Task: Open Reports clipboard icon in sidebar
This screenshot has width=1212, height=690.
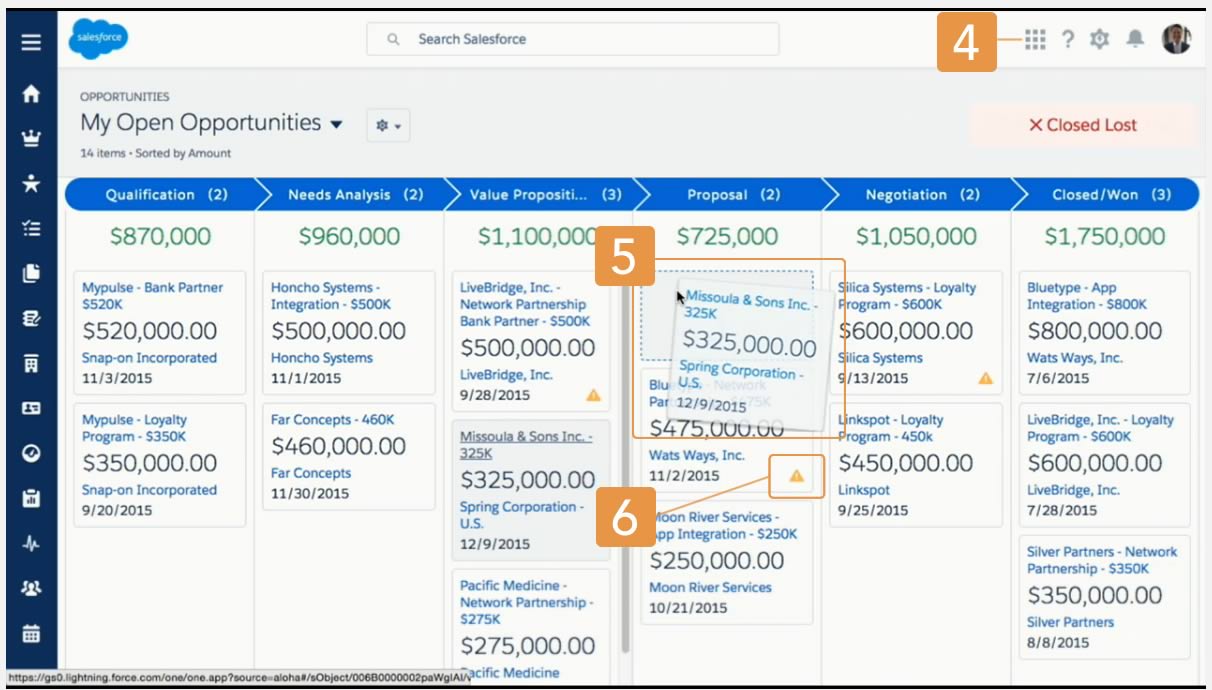Action: [31, 498]
